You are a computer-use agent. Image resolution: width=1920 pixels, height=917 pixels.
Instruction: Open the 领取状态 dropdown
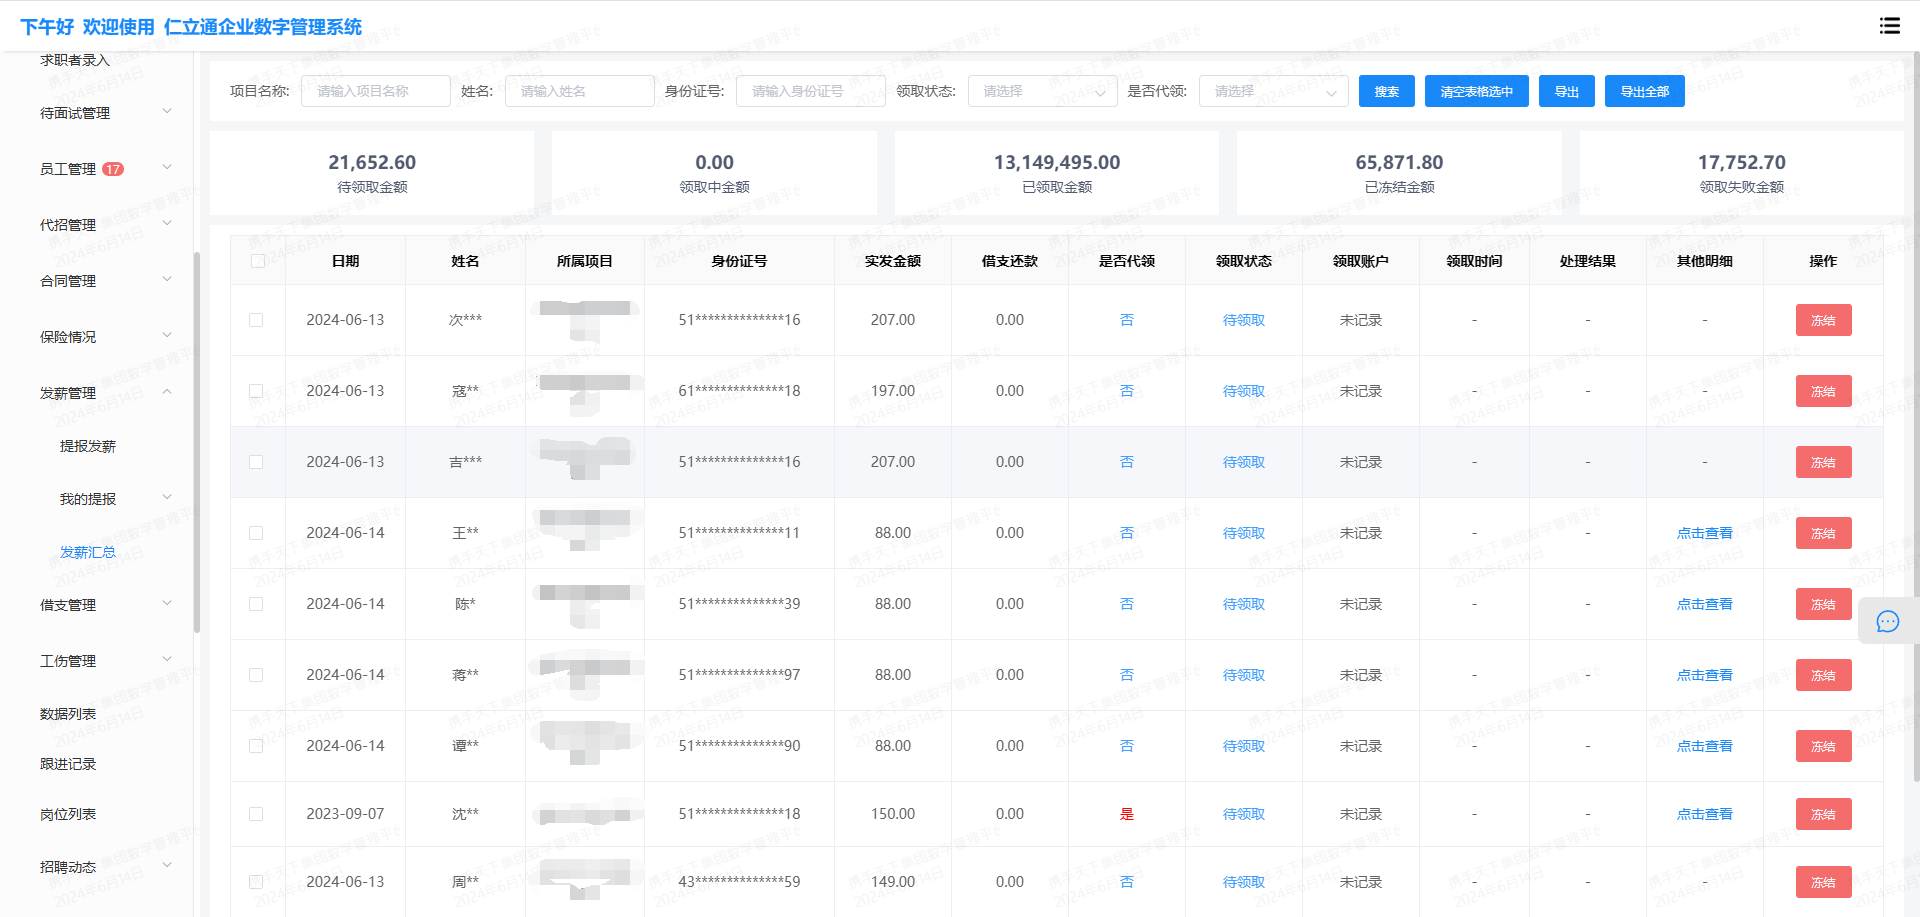pyautogui.click(x=1042, y=91)
